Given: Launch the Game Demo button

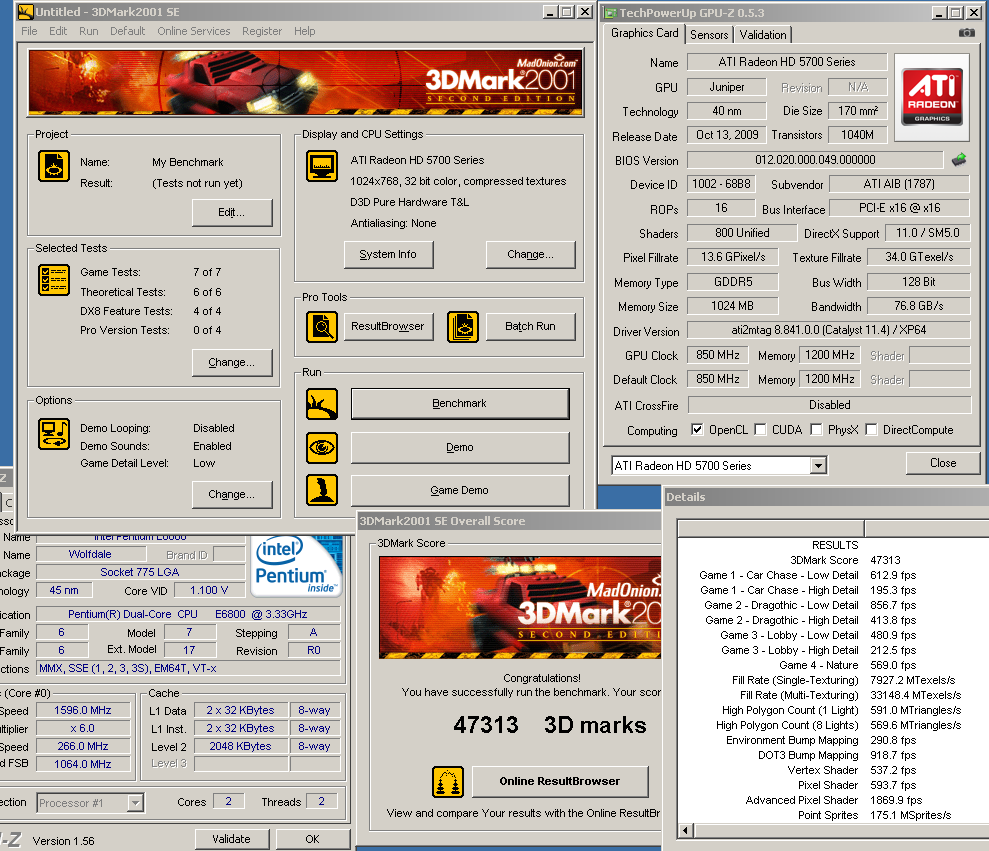Looking at the screenshot, I should point(460,490).
